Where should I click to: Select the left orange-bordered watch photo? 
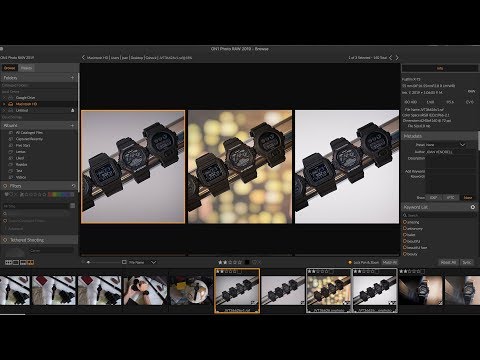point(133,167)
